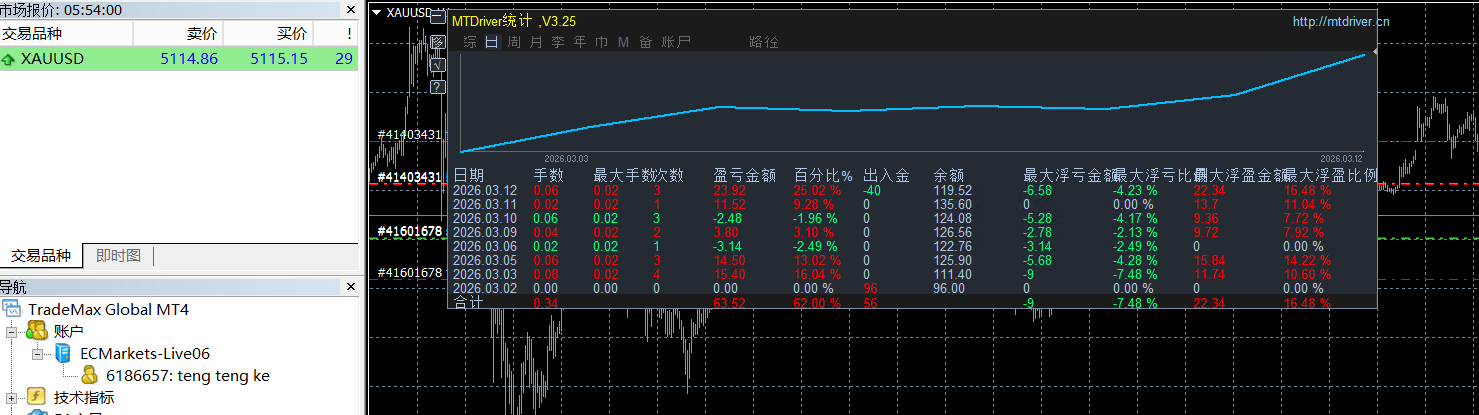This screenshot has width=1479, height=415.
Task: Click the 盈亏金额 column header
Action: (745, 175)
